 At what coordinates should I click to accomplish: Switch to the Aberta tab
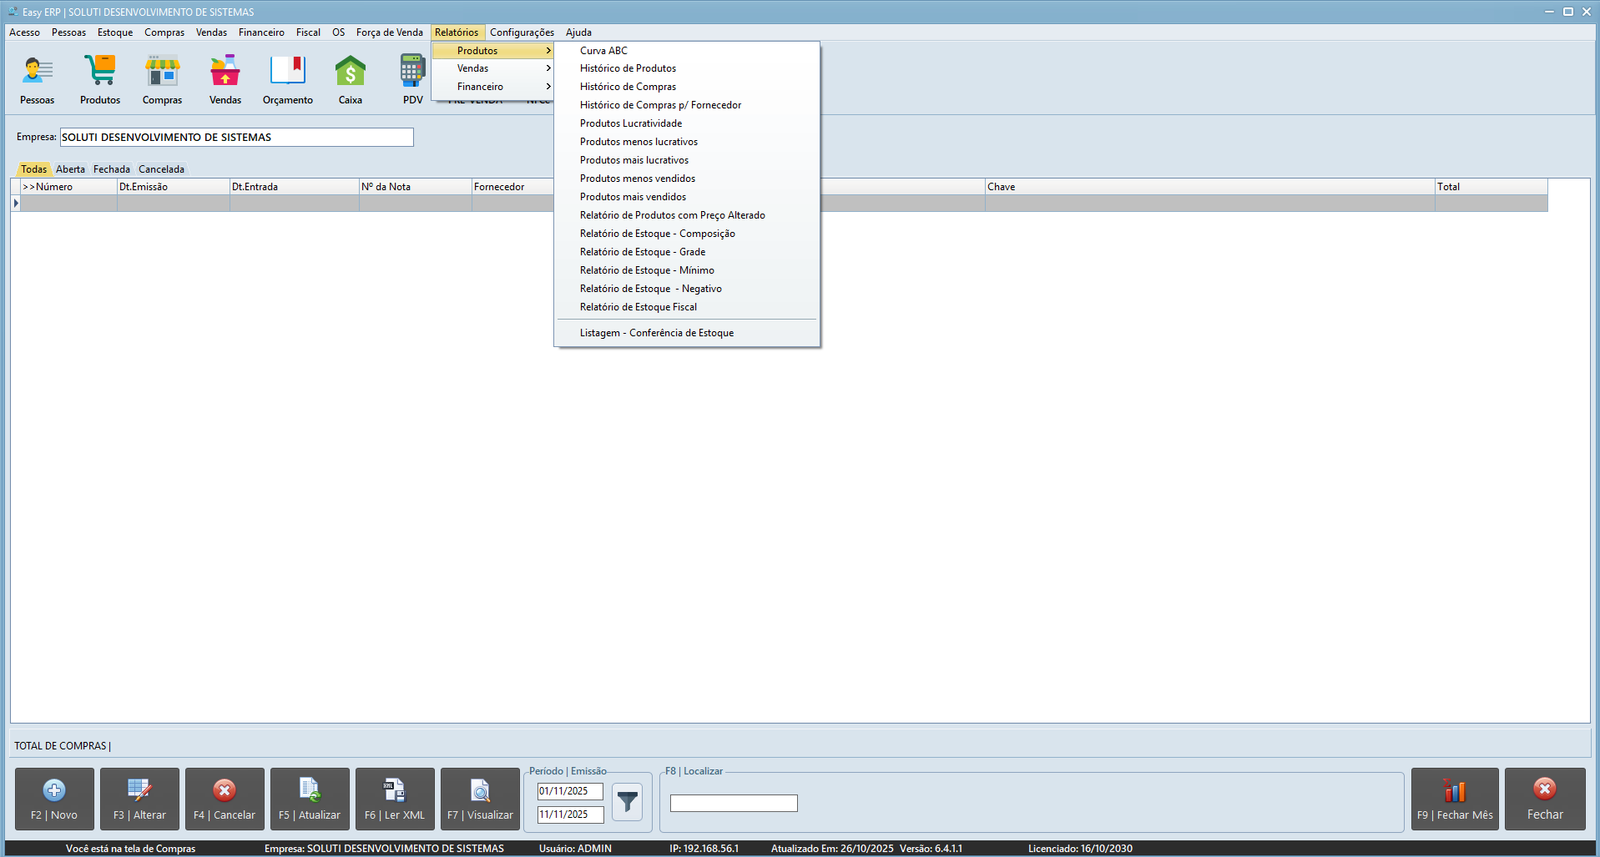pyautogui.click(x=70, y=169)
